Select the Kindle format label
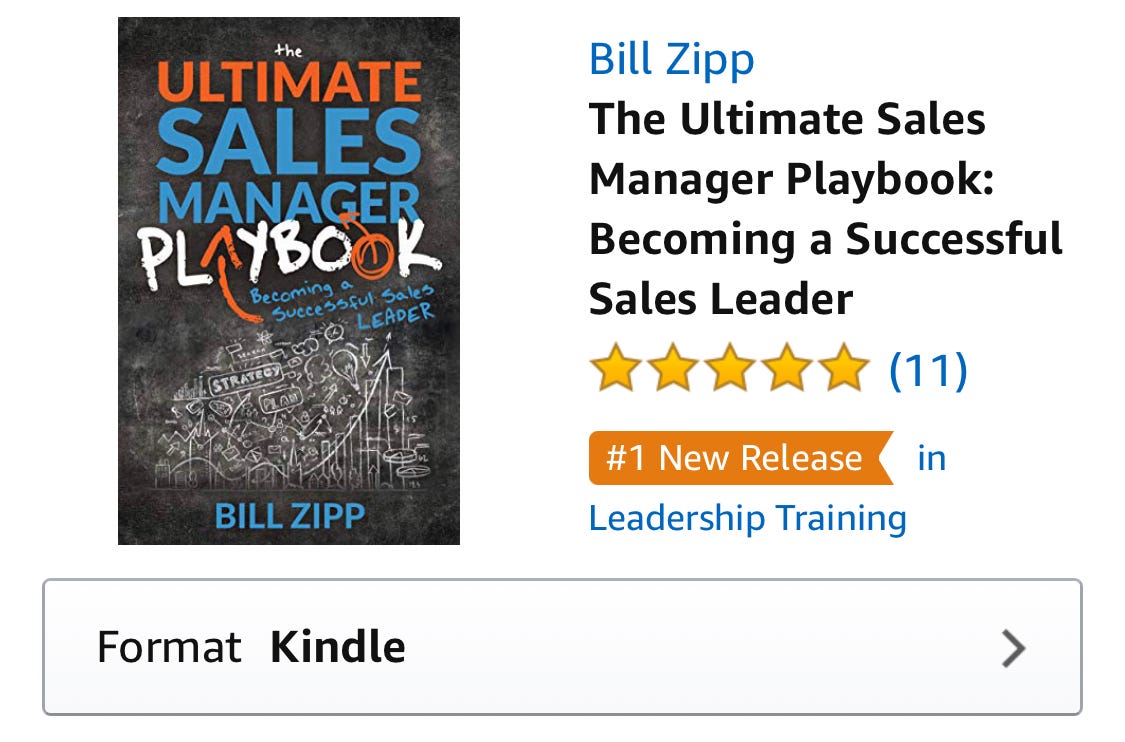The width and height of the screenshot is (1125, 742). point(338,647)
